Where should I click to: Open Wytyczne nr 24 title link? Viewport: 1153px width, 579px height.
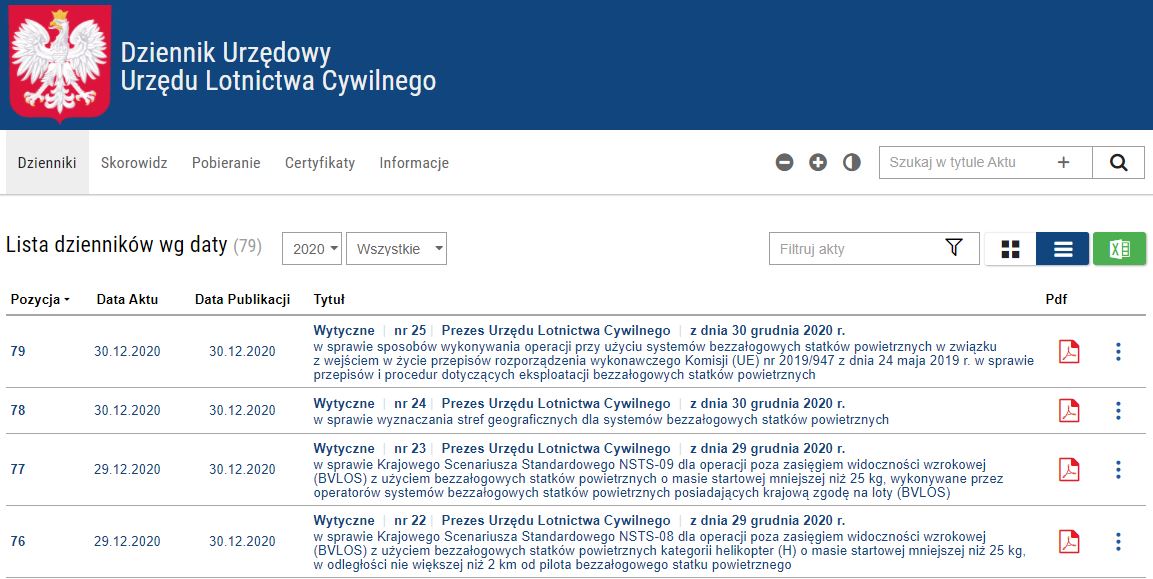pyautogui.click(x=579, y=404)
